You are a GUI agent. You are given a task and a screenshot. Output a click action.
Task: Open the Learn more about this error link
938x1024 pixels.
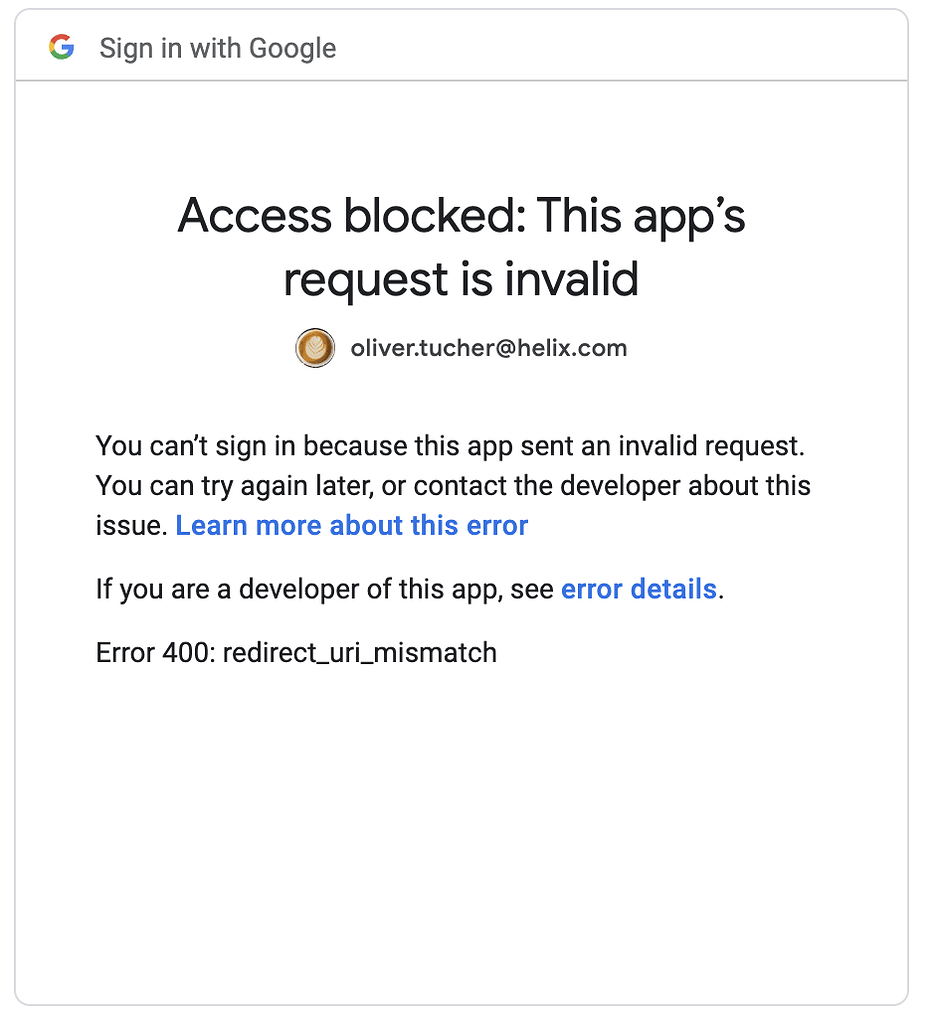[x=351, y=526]
